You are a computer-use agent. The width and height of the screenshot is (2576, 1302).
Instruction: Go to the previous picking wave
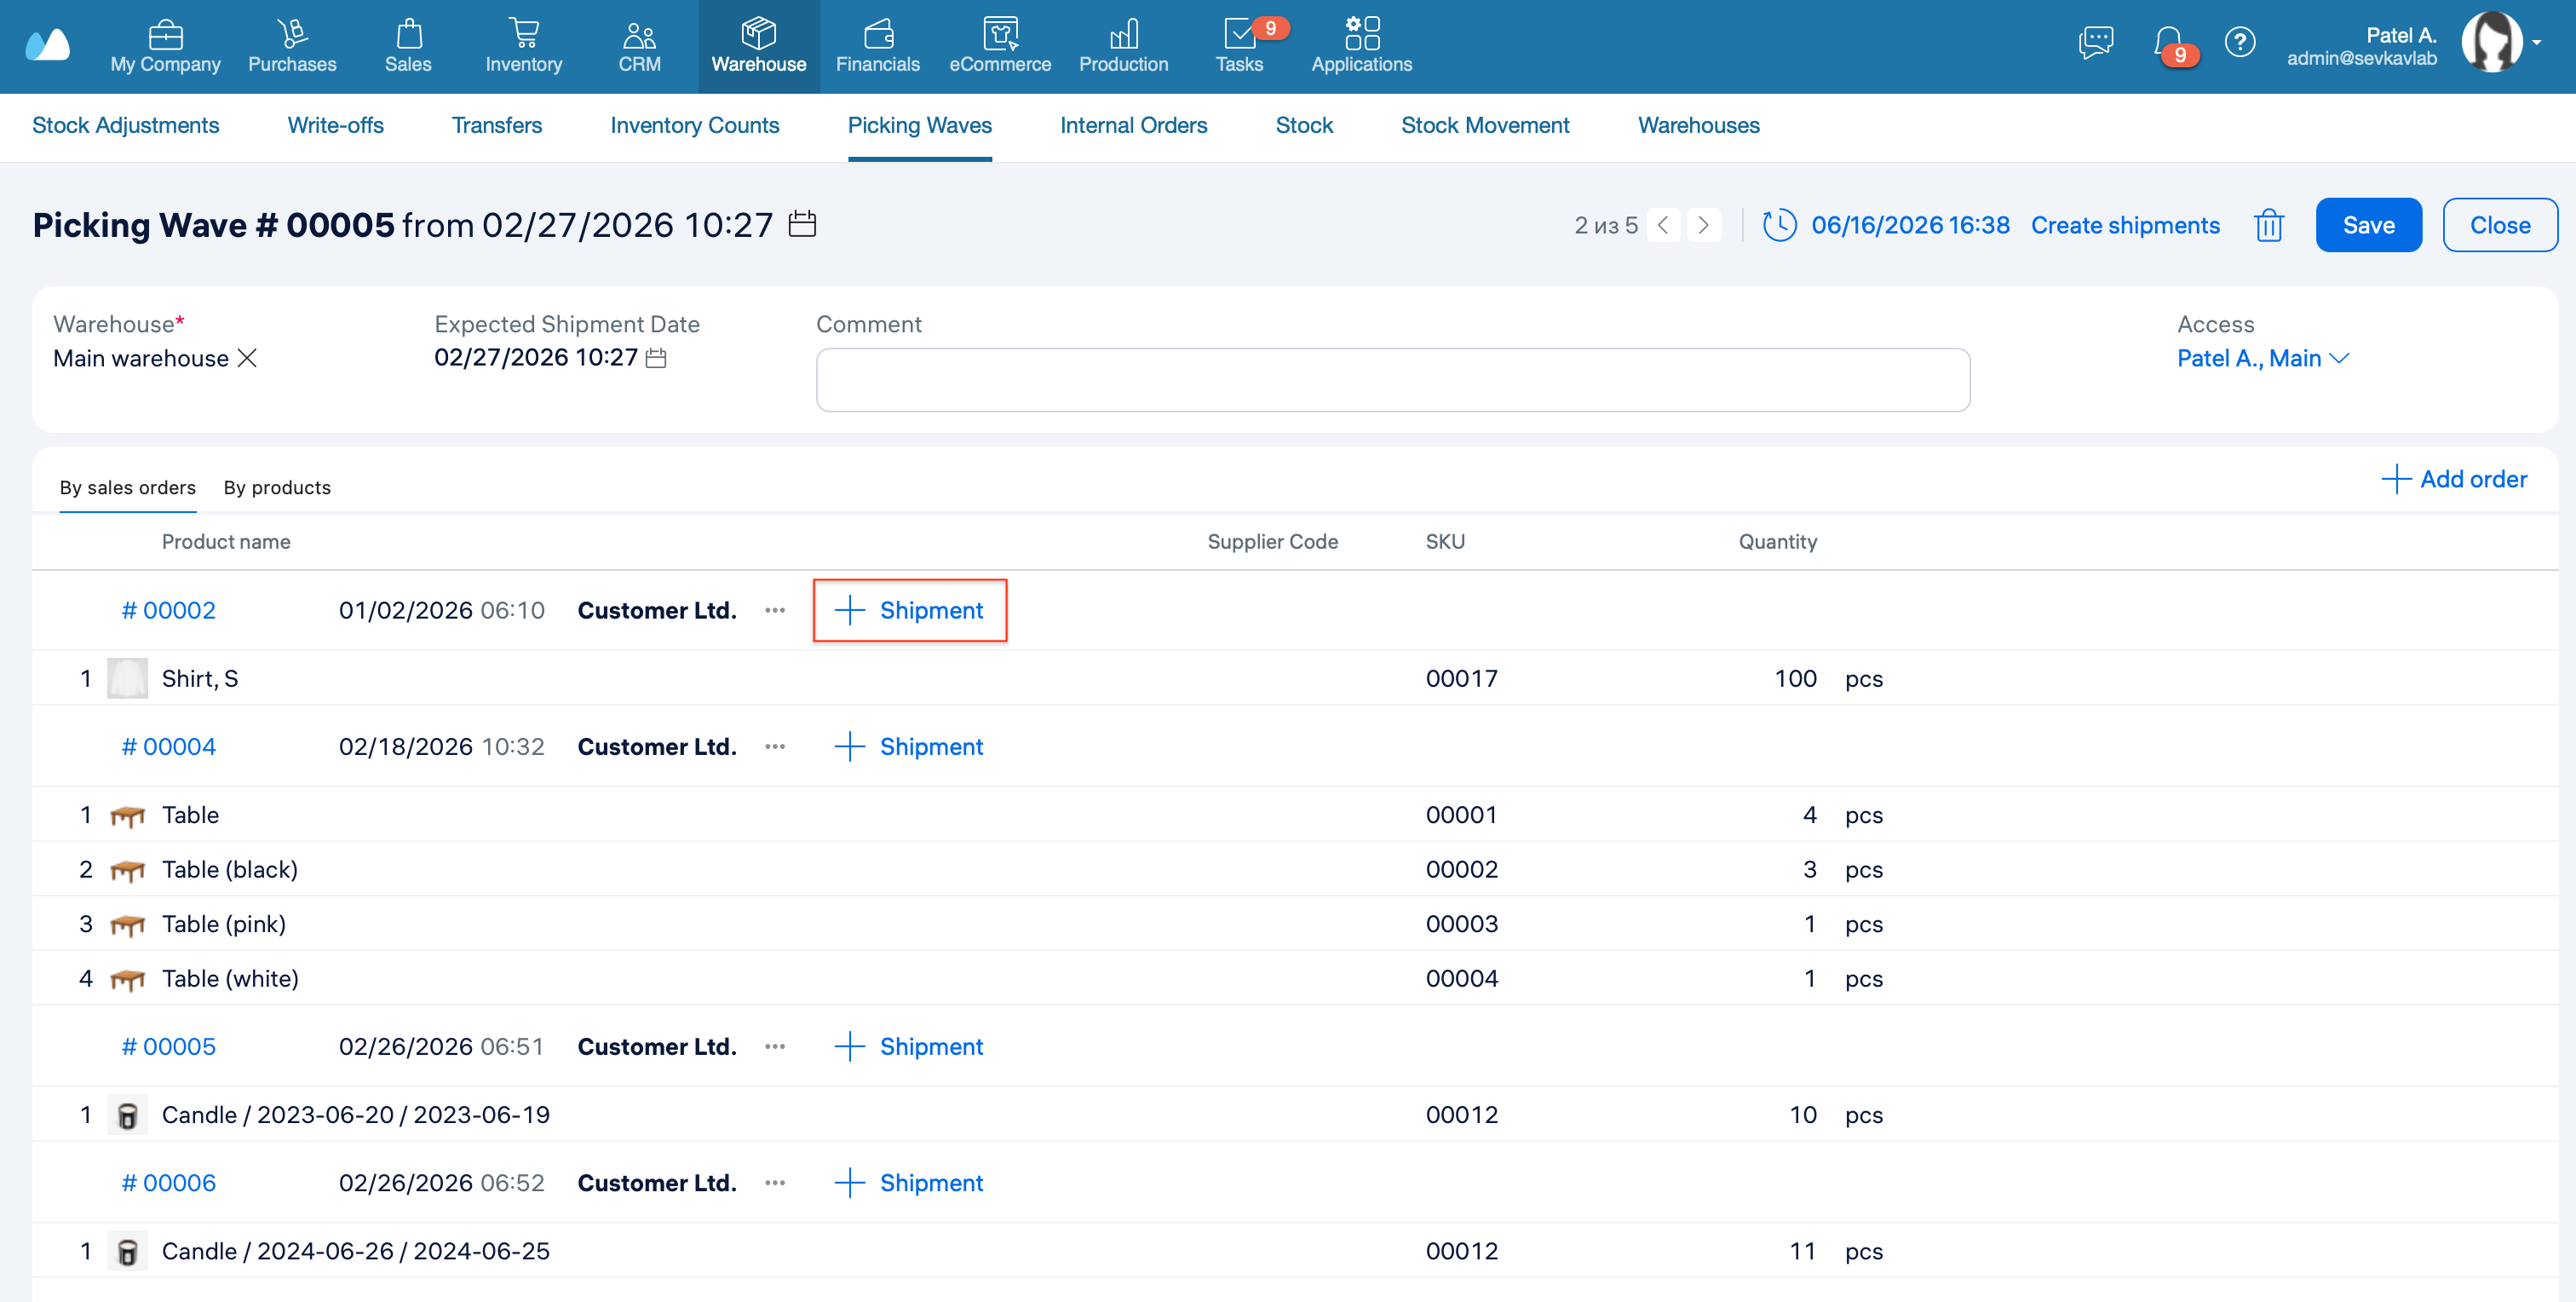(1662, 225)
